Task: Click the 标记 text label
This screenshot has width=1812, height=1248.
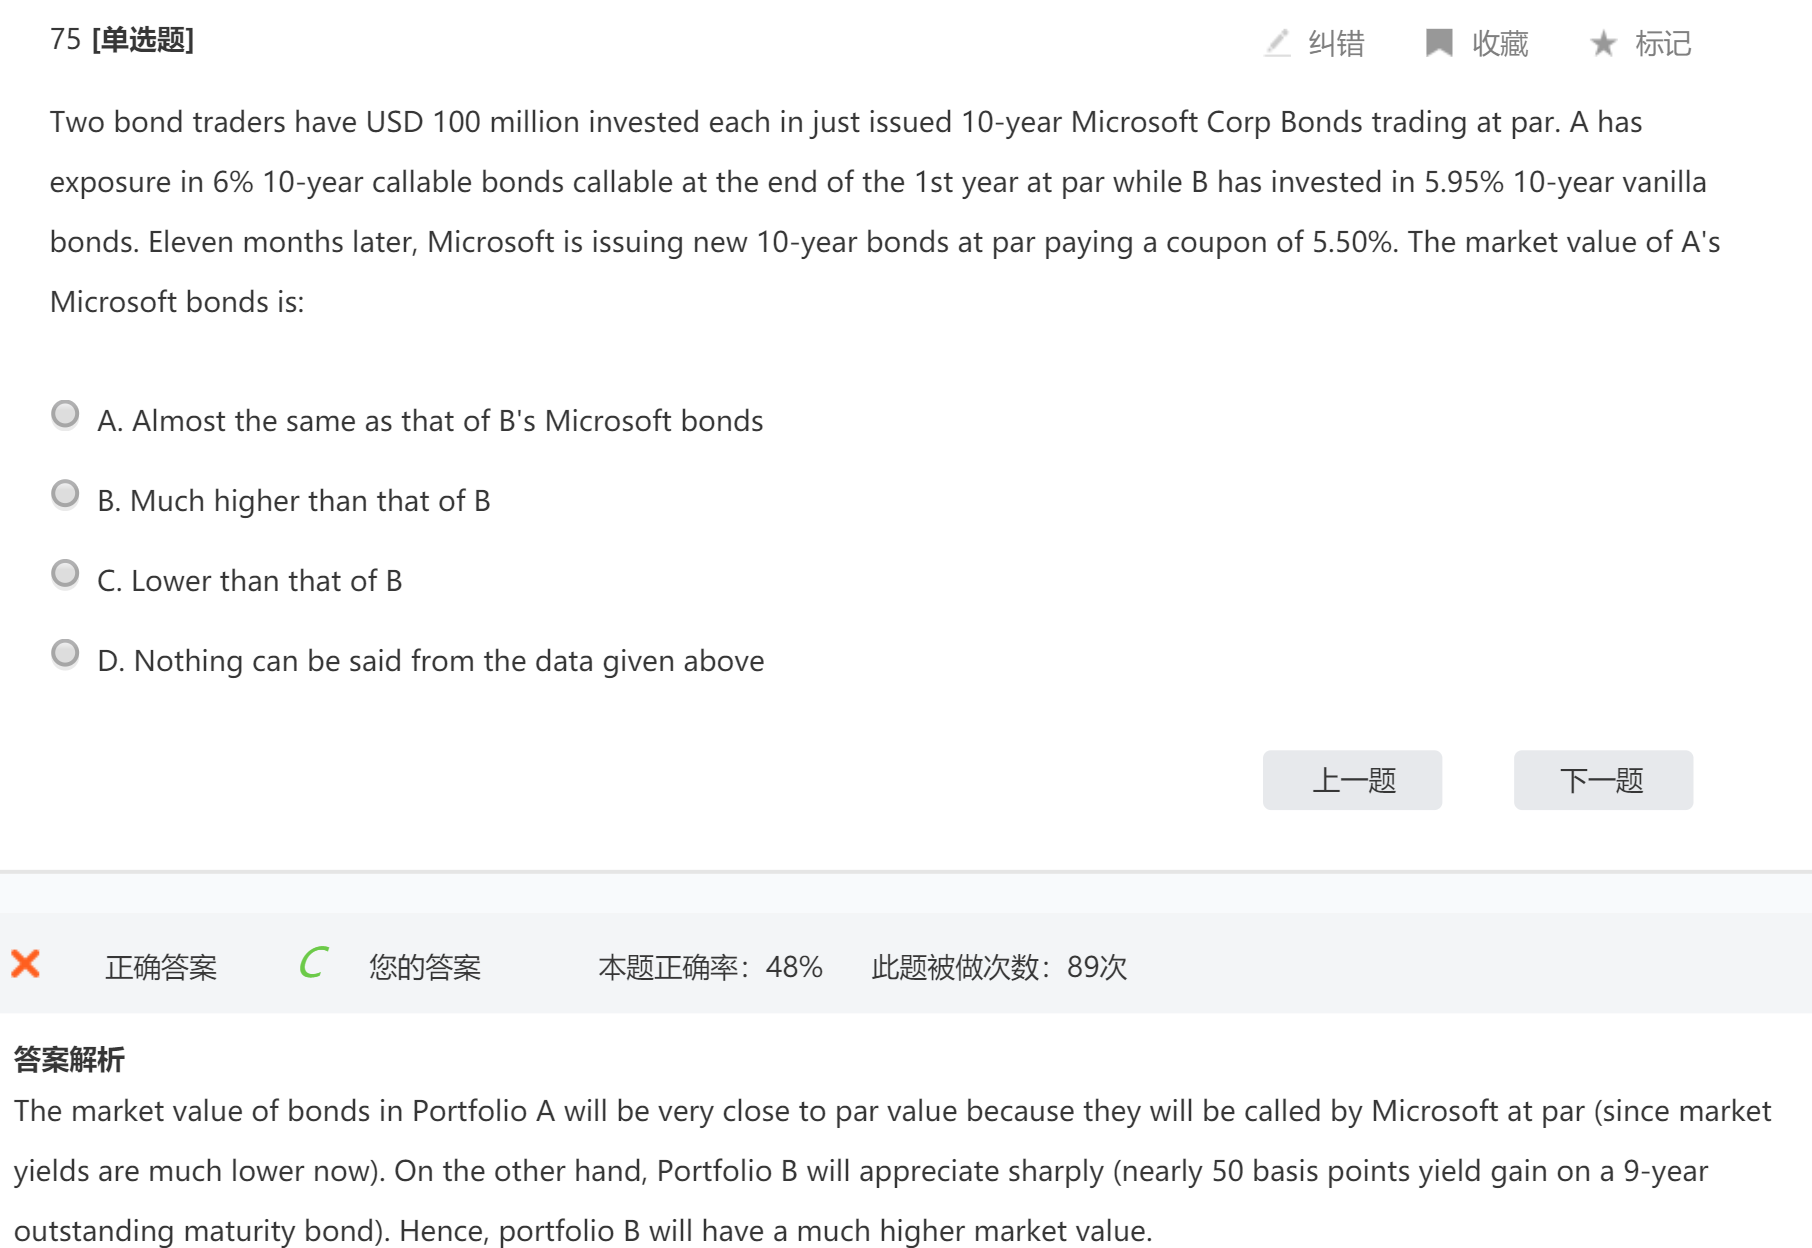Action: (x=1663, y=44)
